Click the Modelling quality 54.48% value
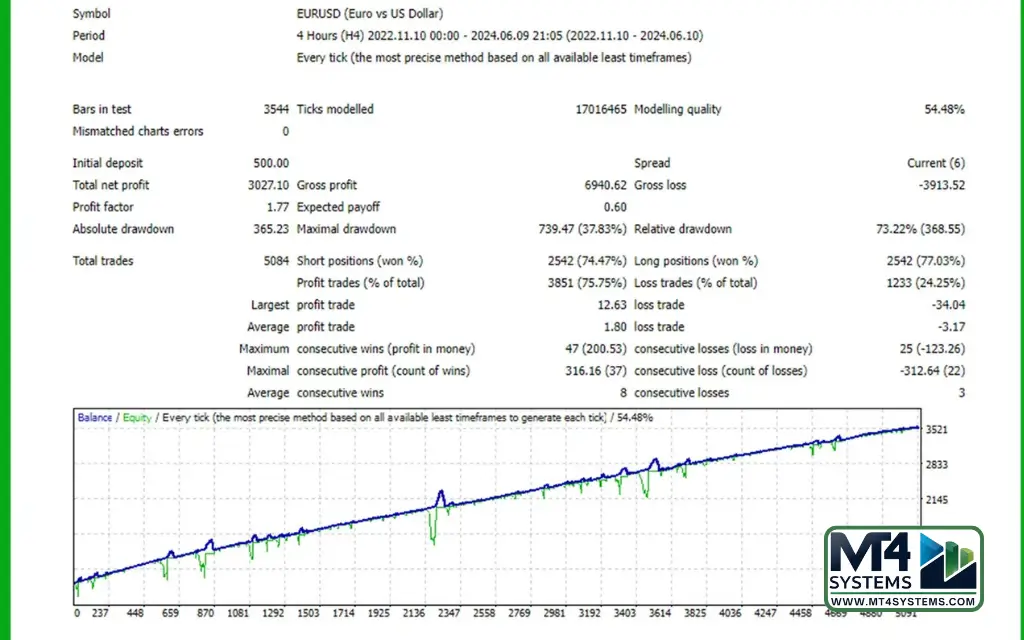Image resolution: width=1024 pixels, height=640 pixels. pyautogui.click(x=944, y=109)
